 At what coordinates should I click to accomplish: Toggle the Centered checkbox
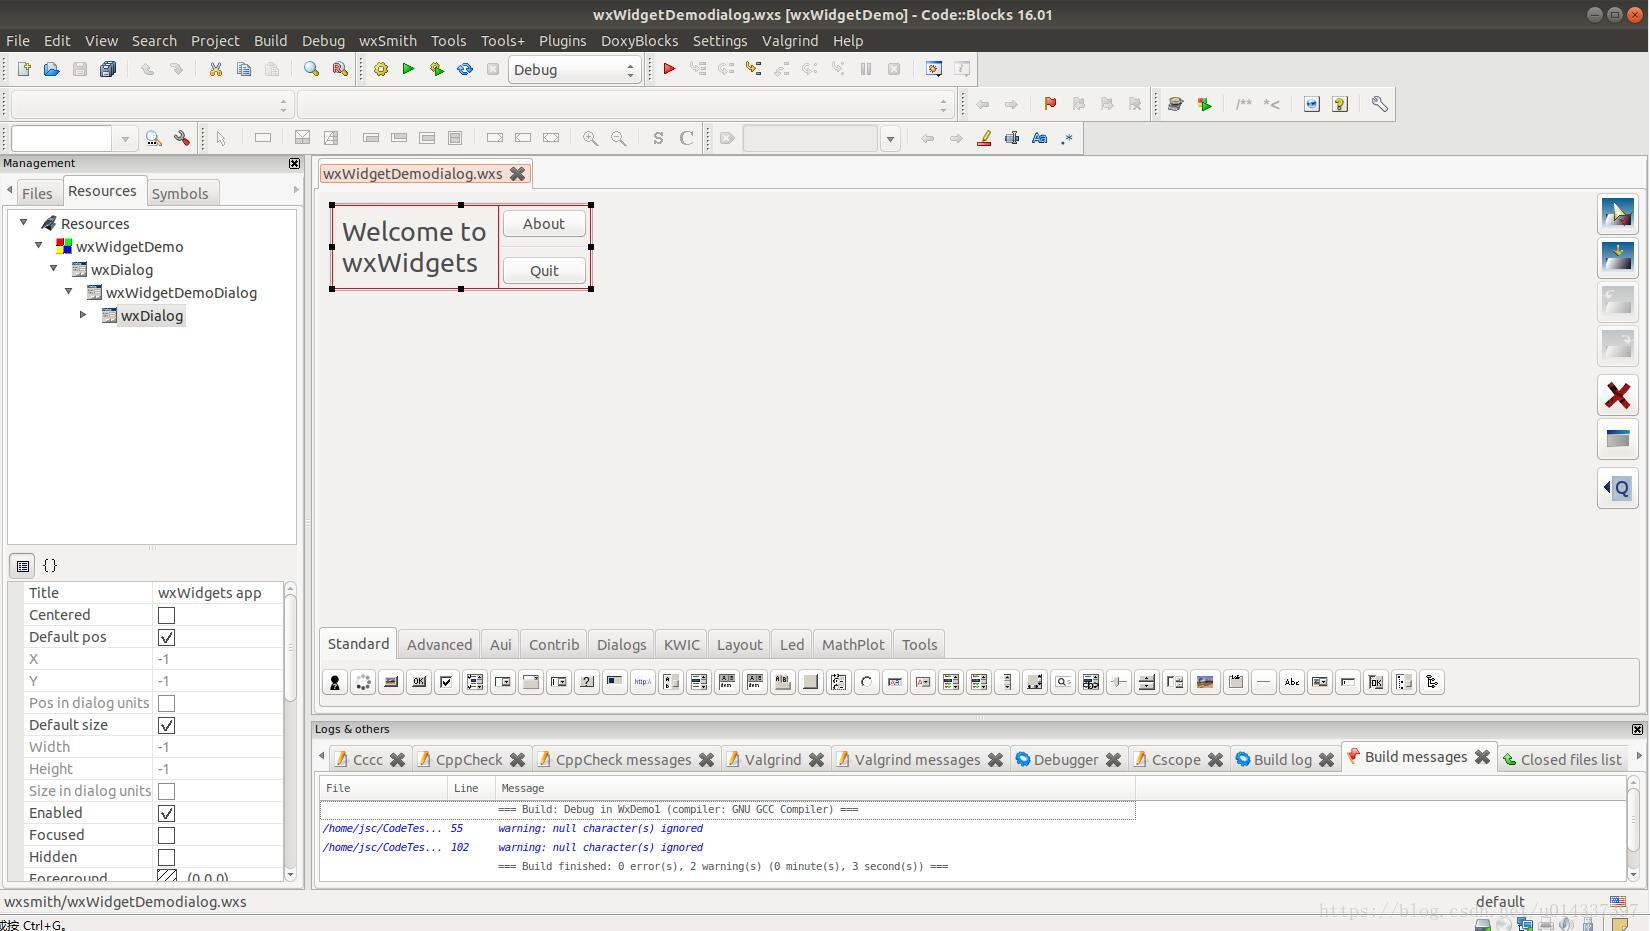click(167, 615)
